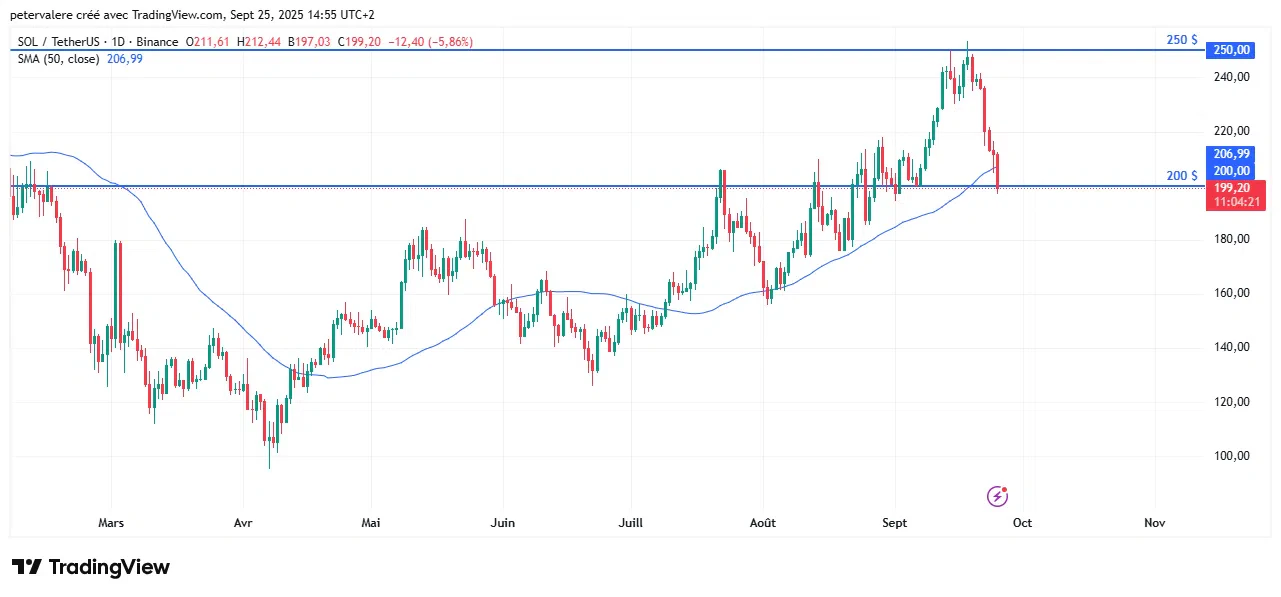Select the "250 $" resistance line label

click(x=1182, y=40)
